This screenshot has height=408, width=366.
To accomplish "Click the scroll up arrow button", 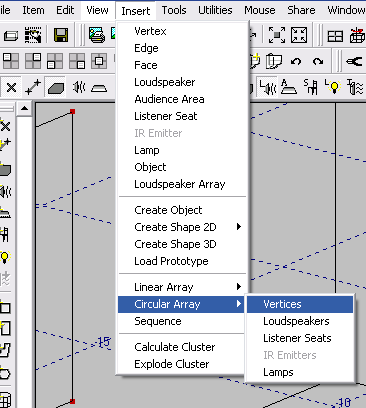I will (x=24, y=108).
